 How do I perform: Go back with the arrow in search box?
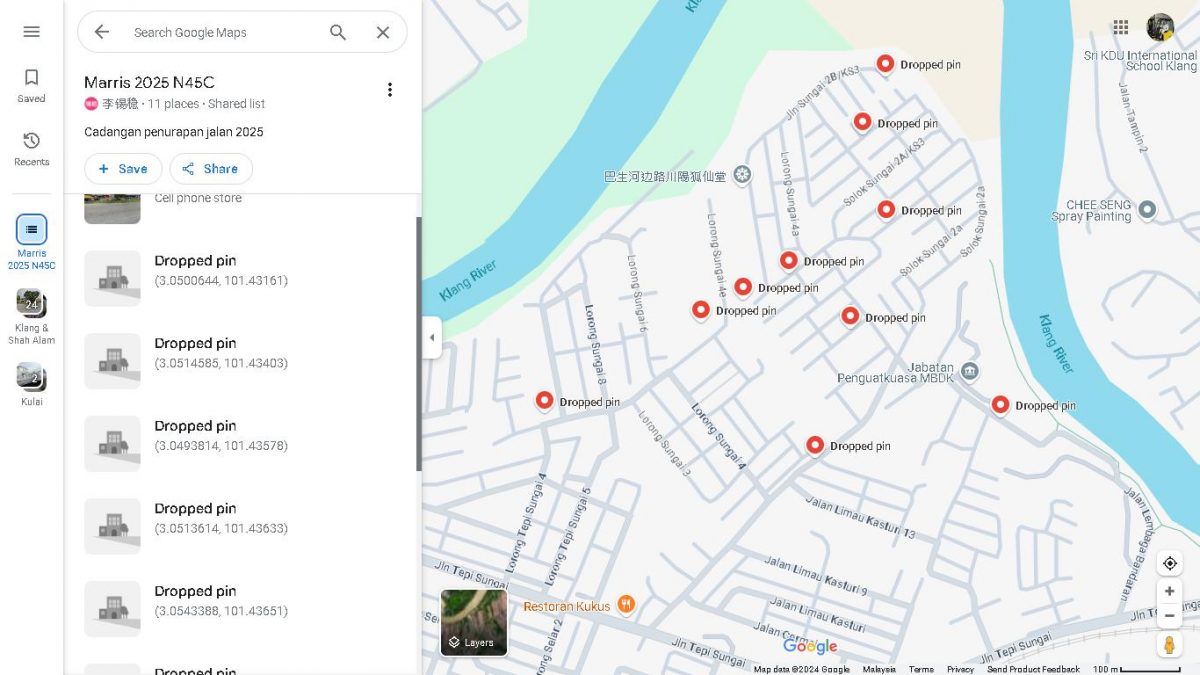pyautogui.click(x=101, y=32)
